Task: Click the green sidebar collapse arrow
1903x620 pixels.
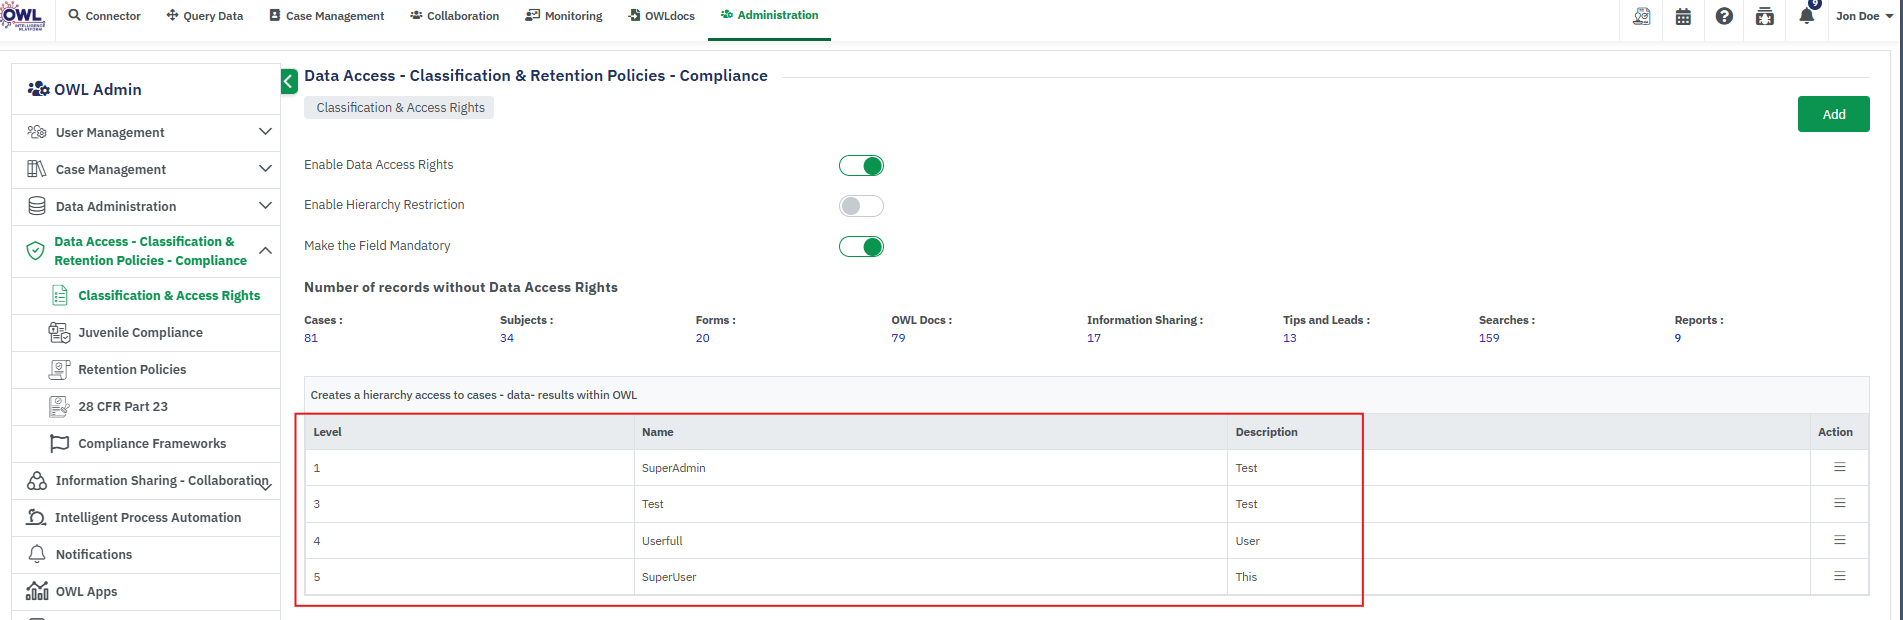Action: click(289, 81)
